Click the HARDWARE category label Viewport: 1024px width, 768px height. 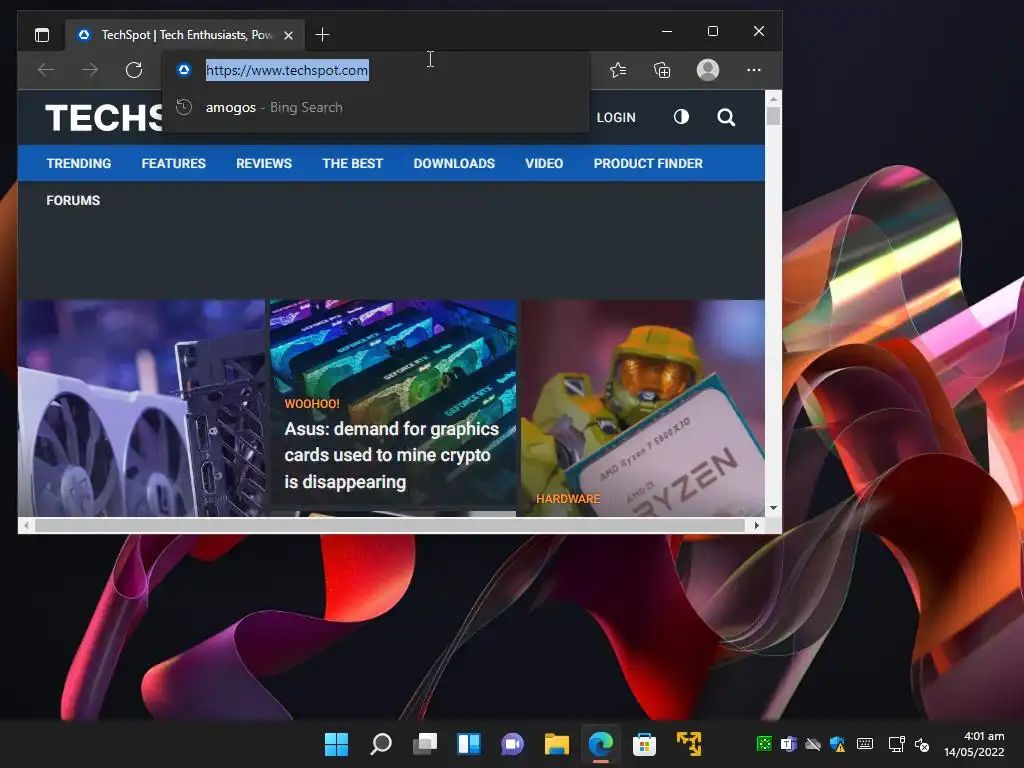(x=568, y=499)
